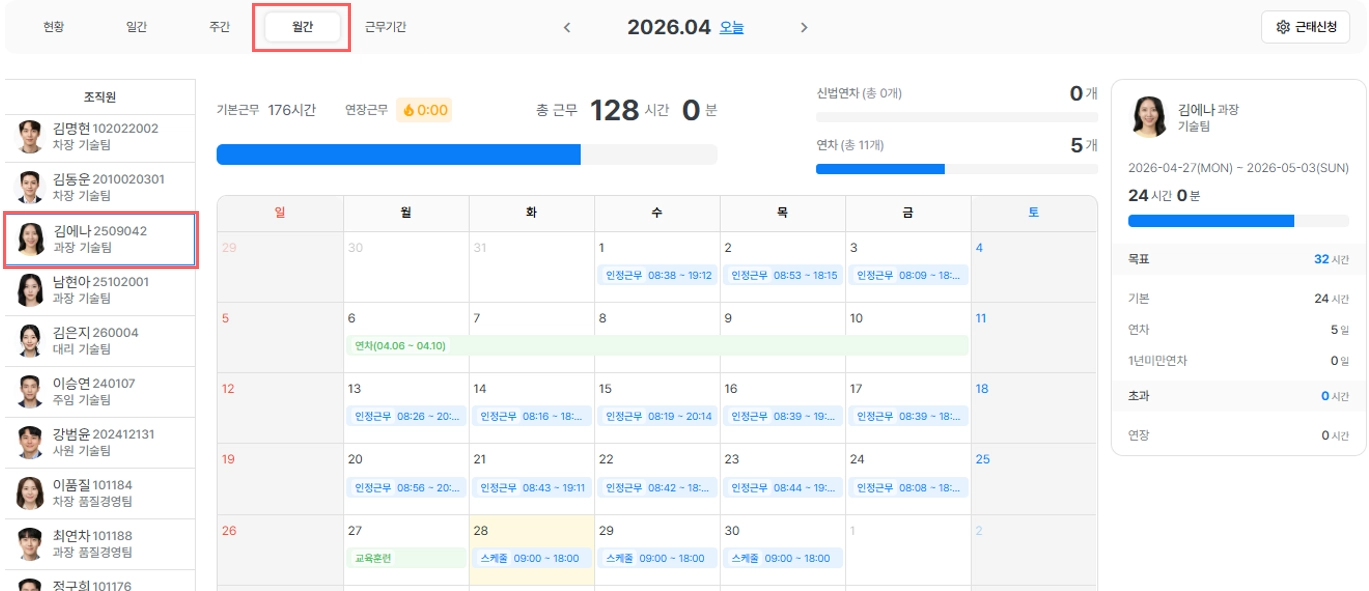This screenshot has height=591, width=1369.
Task: Open April 2 인정근무 08:53 ~ 18:15 entry
Action: [x=783, y=275]
